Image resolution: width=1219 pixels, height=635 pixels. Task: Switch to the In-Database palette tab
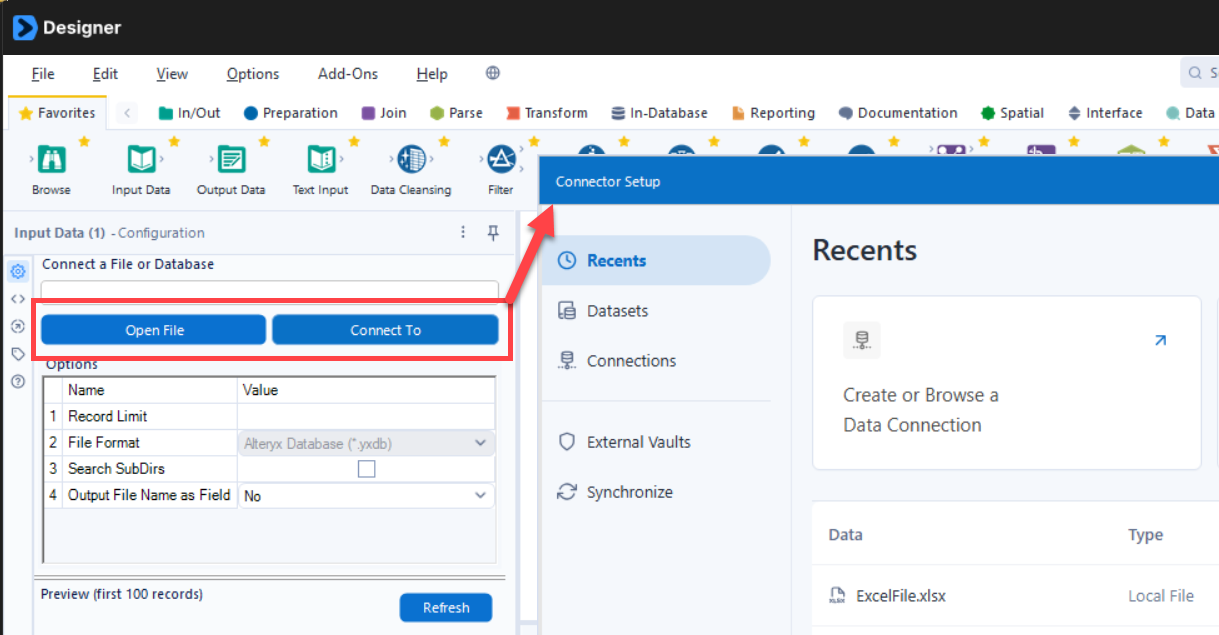[x=660, y=113]
